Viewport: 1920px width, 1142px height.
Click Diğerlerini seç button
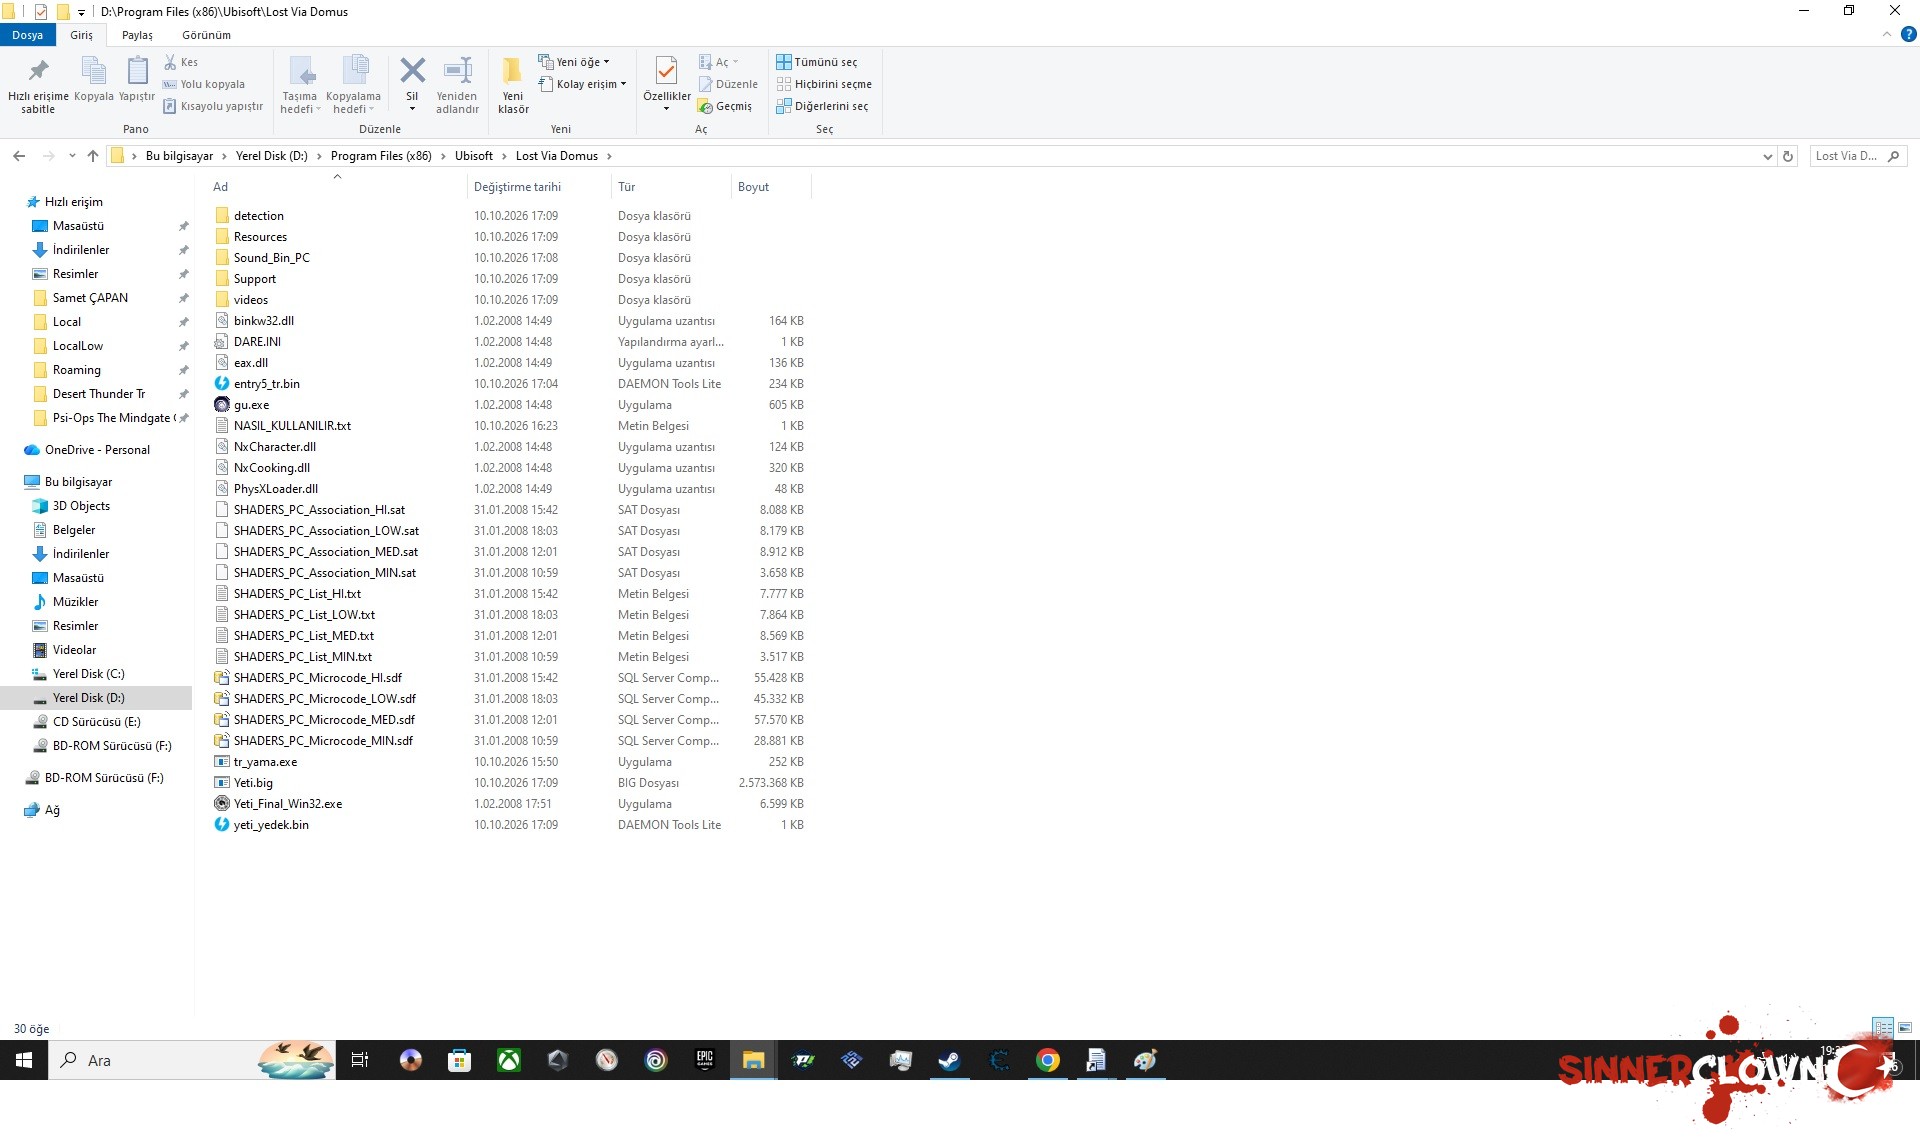pos(822,106)
